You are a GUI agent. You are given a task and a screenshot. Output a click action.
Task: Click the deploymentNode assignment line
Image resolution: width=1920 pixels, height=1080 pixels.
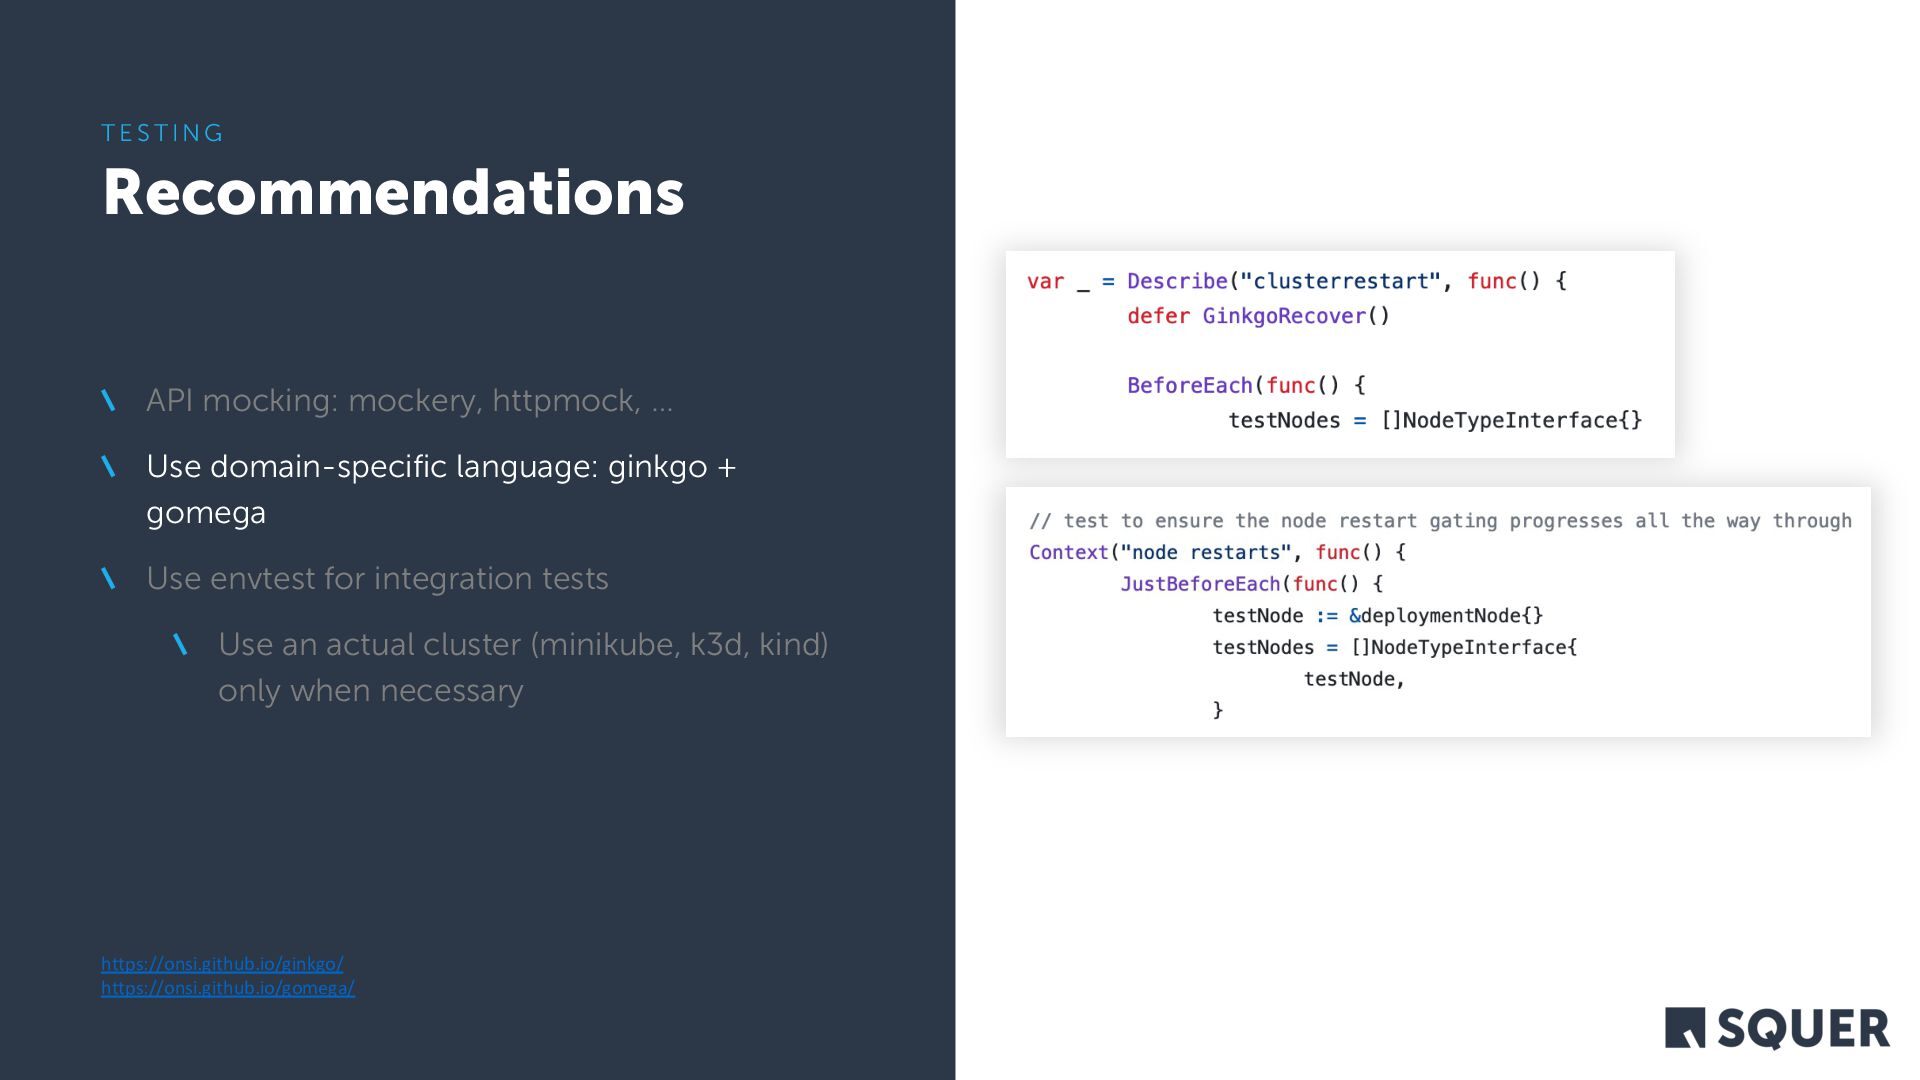tap(1377, 615)
